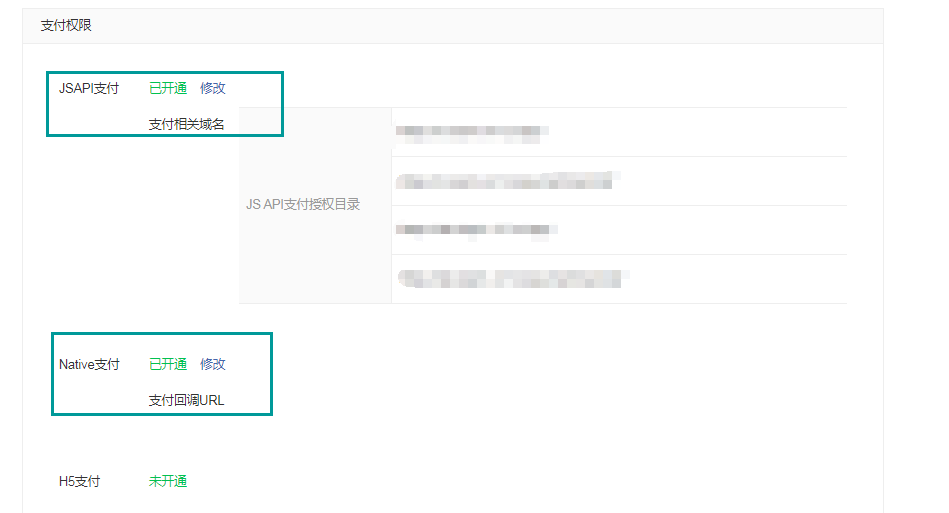The image size is (949, 513).
Task: Click 修改 link next to Native支付
Action: (212, 364)
